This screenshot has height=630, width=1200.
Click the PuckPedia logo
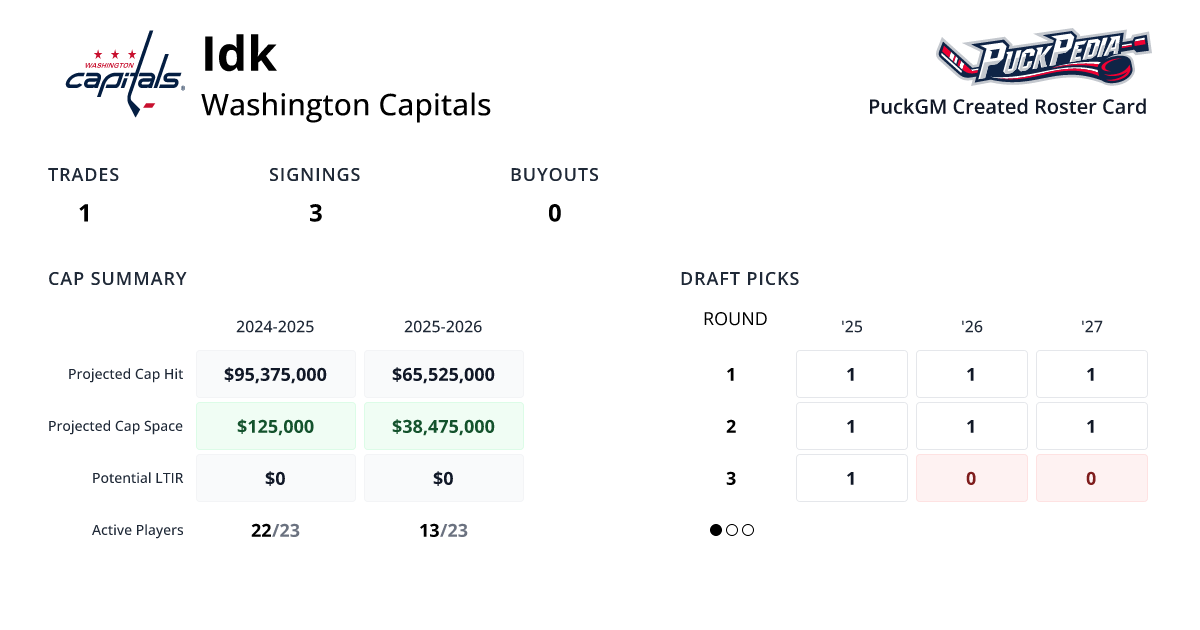pyautogui.click(x=1043, y=58)
